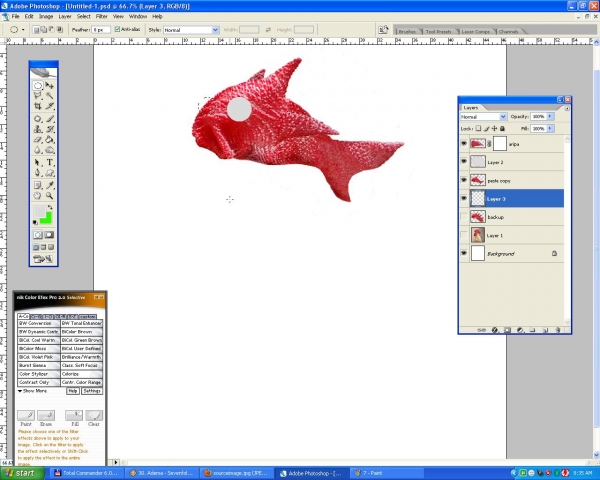Open the tool preset picker arrow

click(x=23, y=29)
